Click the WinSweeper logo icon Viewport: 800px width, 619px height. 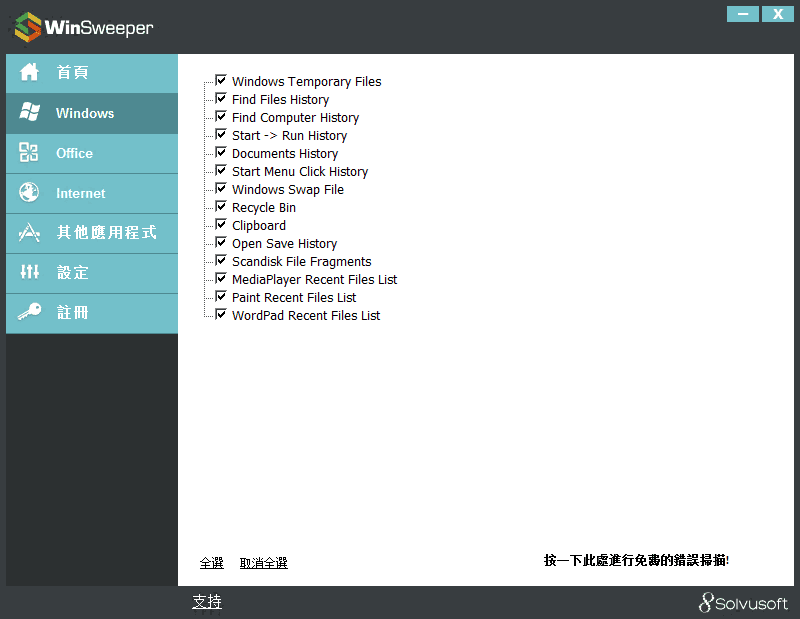pyautogui.click(x=25, y=27)
